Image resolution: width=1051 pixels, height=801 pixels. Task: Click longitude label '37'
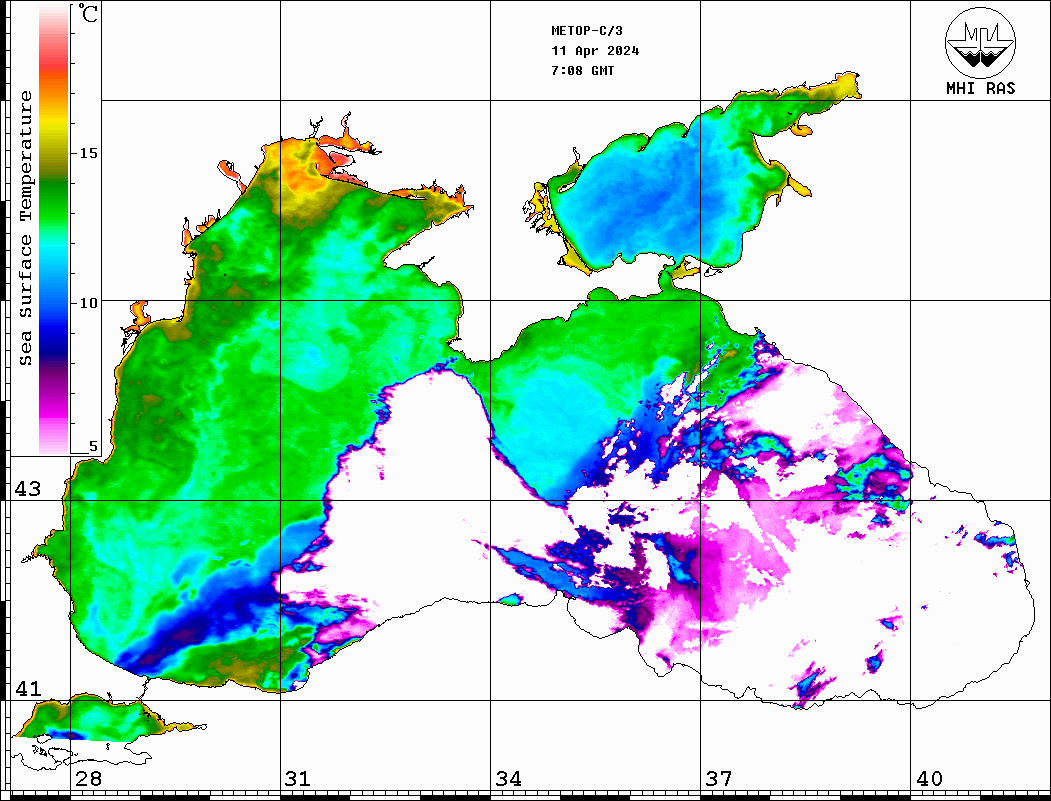tap(719, 778)
